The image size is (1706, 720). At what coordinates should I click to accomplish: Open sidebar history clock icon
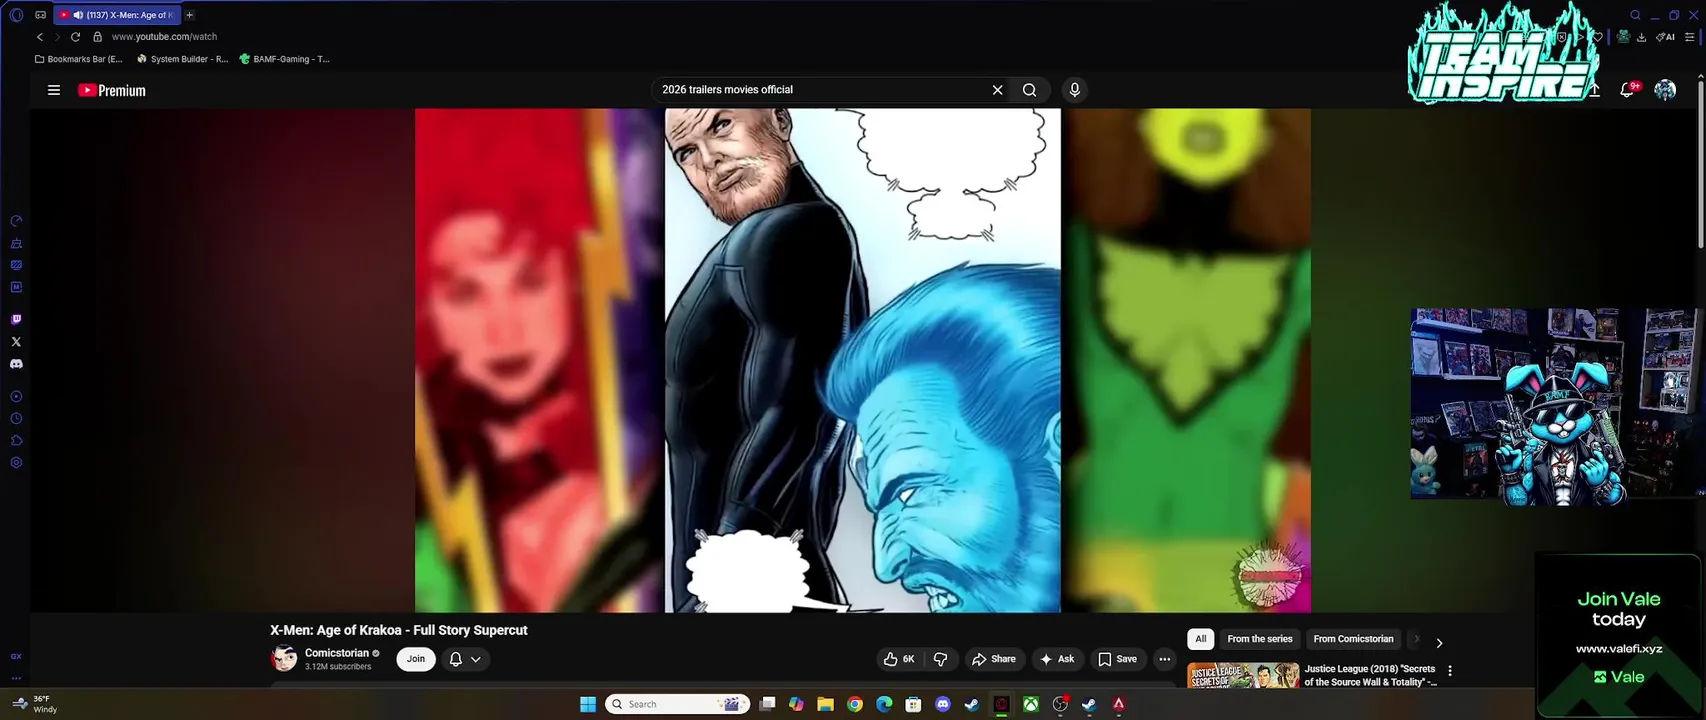click(x=16, y=419)
